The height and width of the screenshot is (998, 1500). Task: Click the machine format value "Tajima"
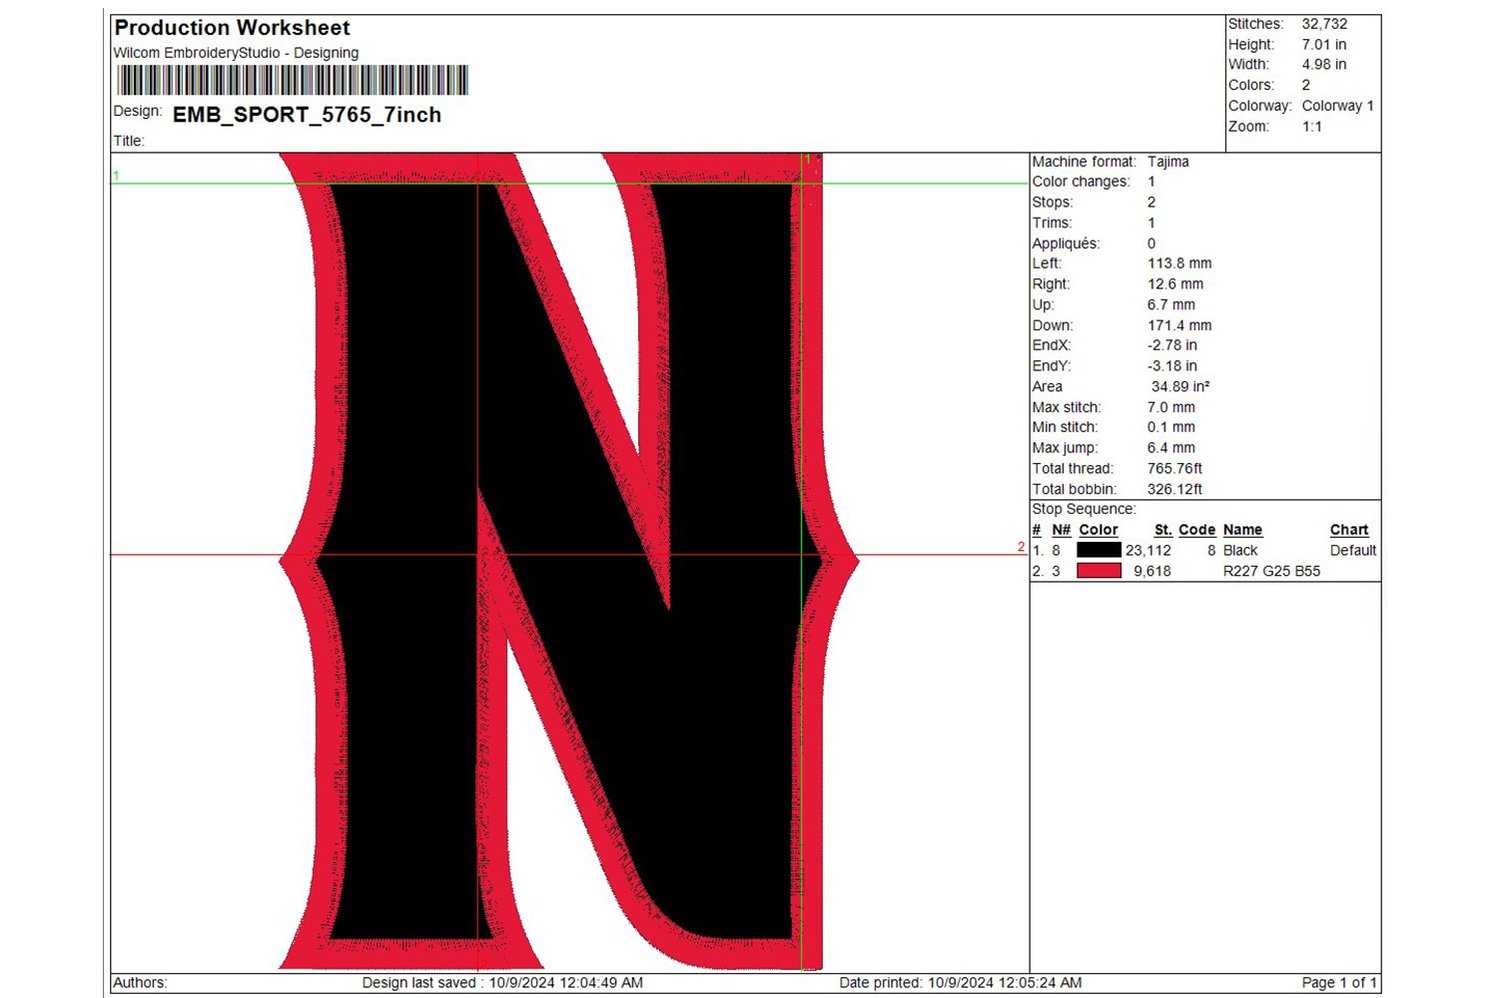pos(1168,161)
